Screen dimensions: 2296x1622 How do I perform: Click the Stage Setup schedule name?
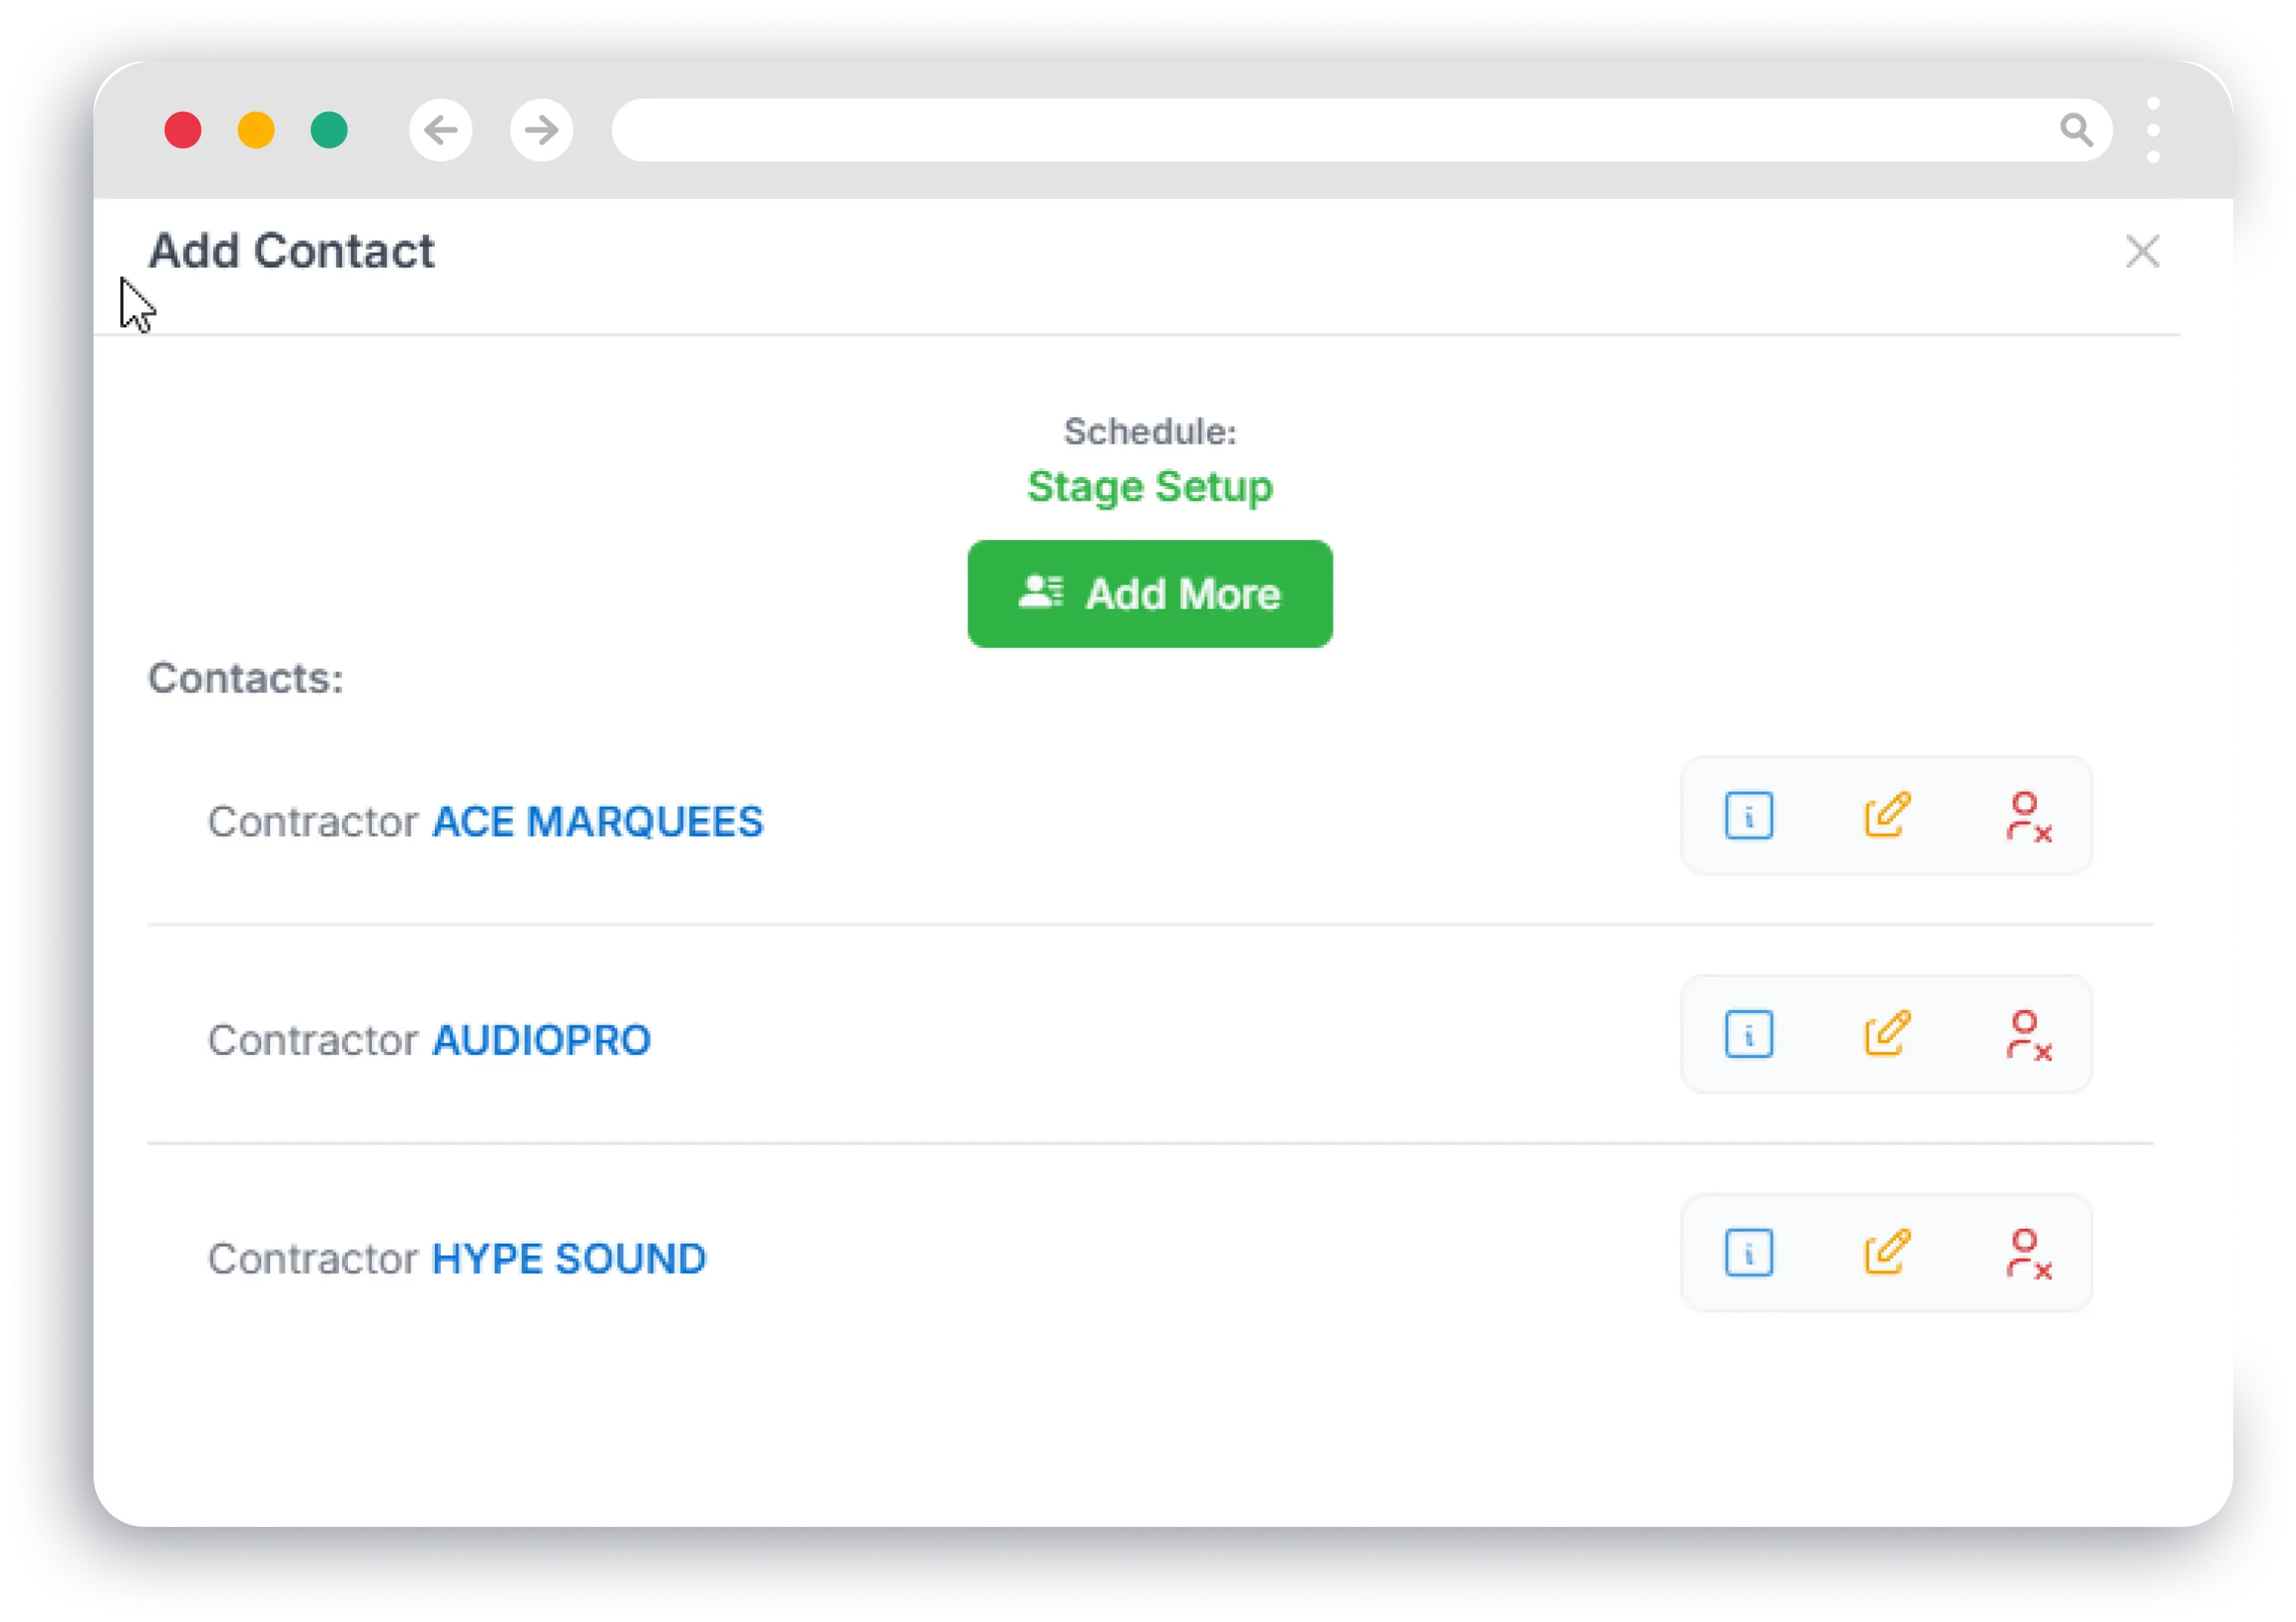pos(1149,487)
